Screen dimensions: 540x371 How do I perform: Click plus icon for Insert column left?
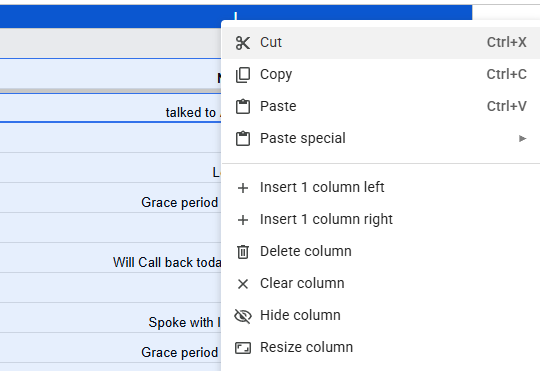(243, 188)
